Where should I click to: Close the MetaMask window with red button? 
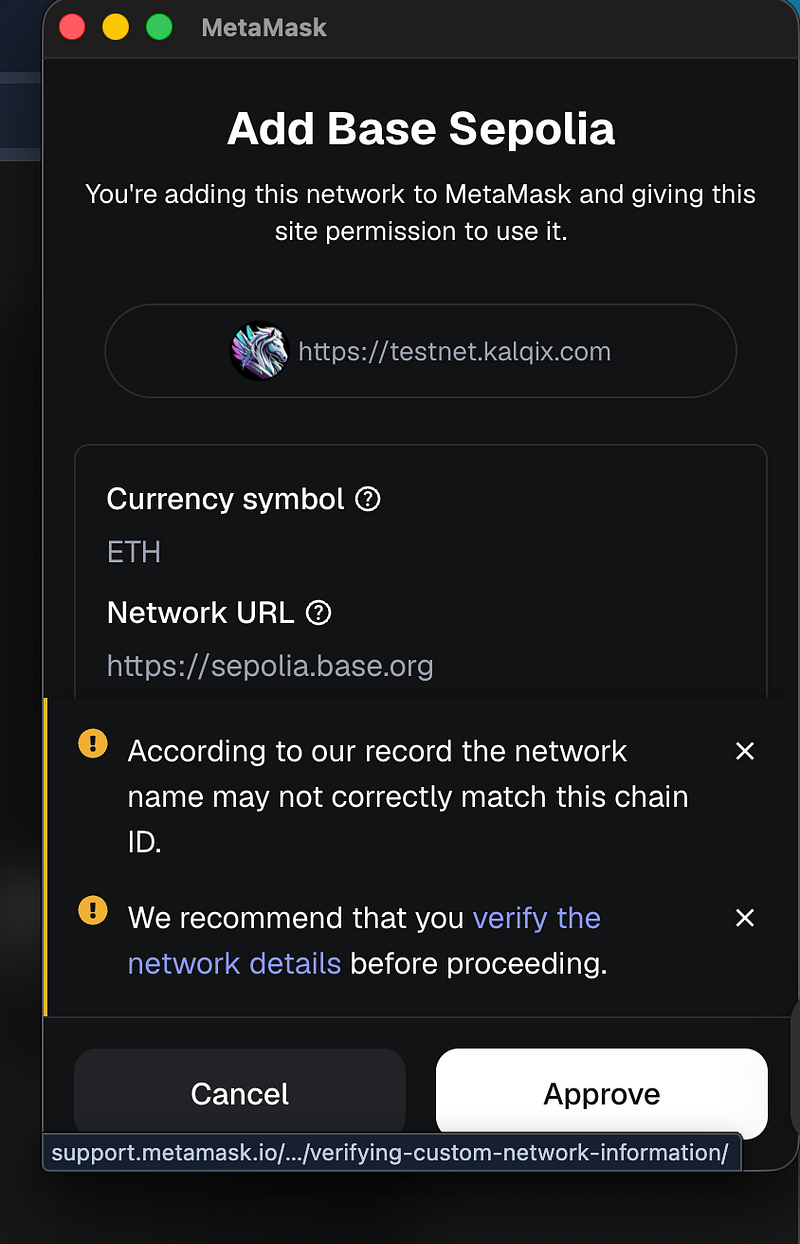tap(72, 27)
